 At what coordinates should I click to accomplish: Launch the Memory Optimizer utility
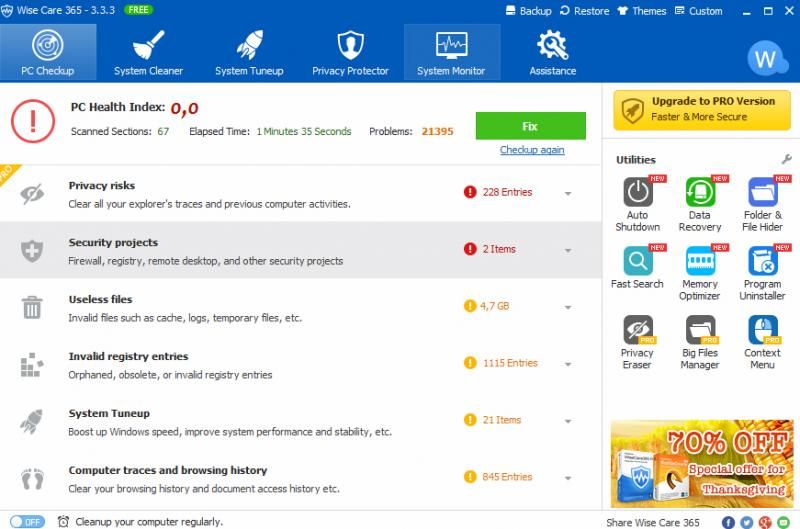[x=700, y=263]
